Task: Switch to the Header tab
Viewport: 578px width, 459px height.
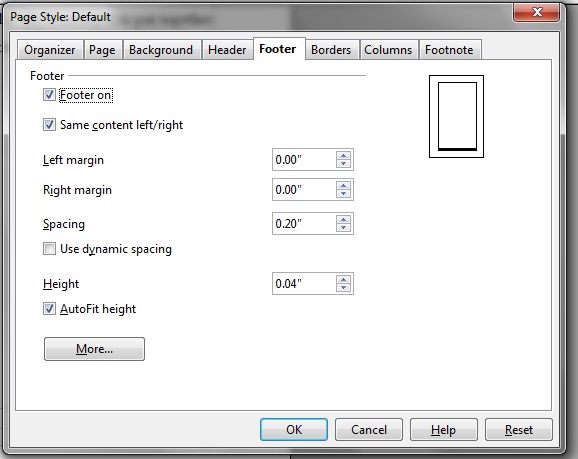Action: 227,50
